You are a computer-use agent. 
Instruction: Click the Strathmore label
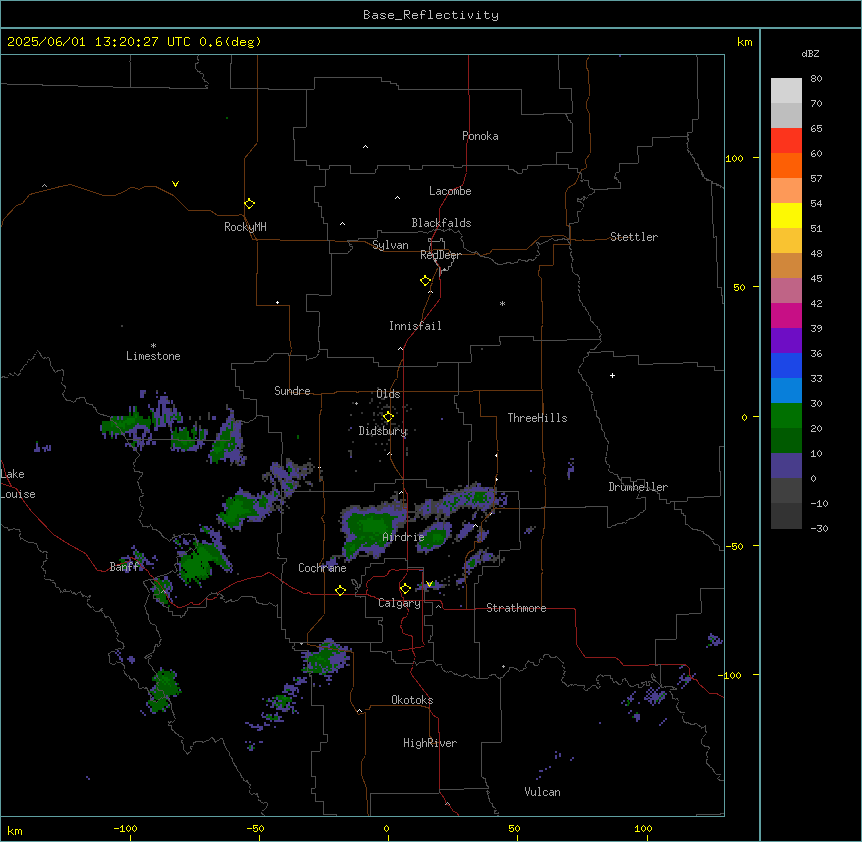[x=516, y=608]
